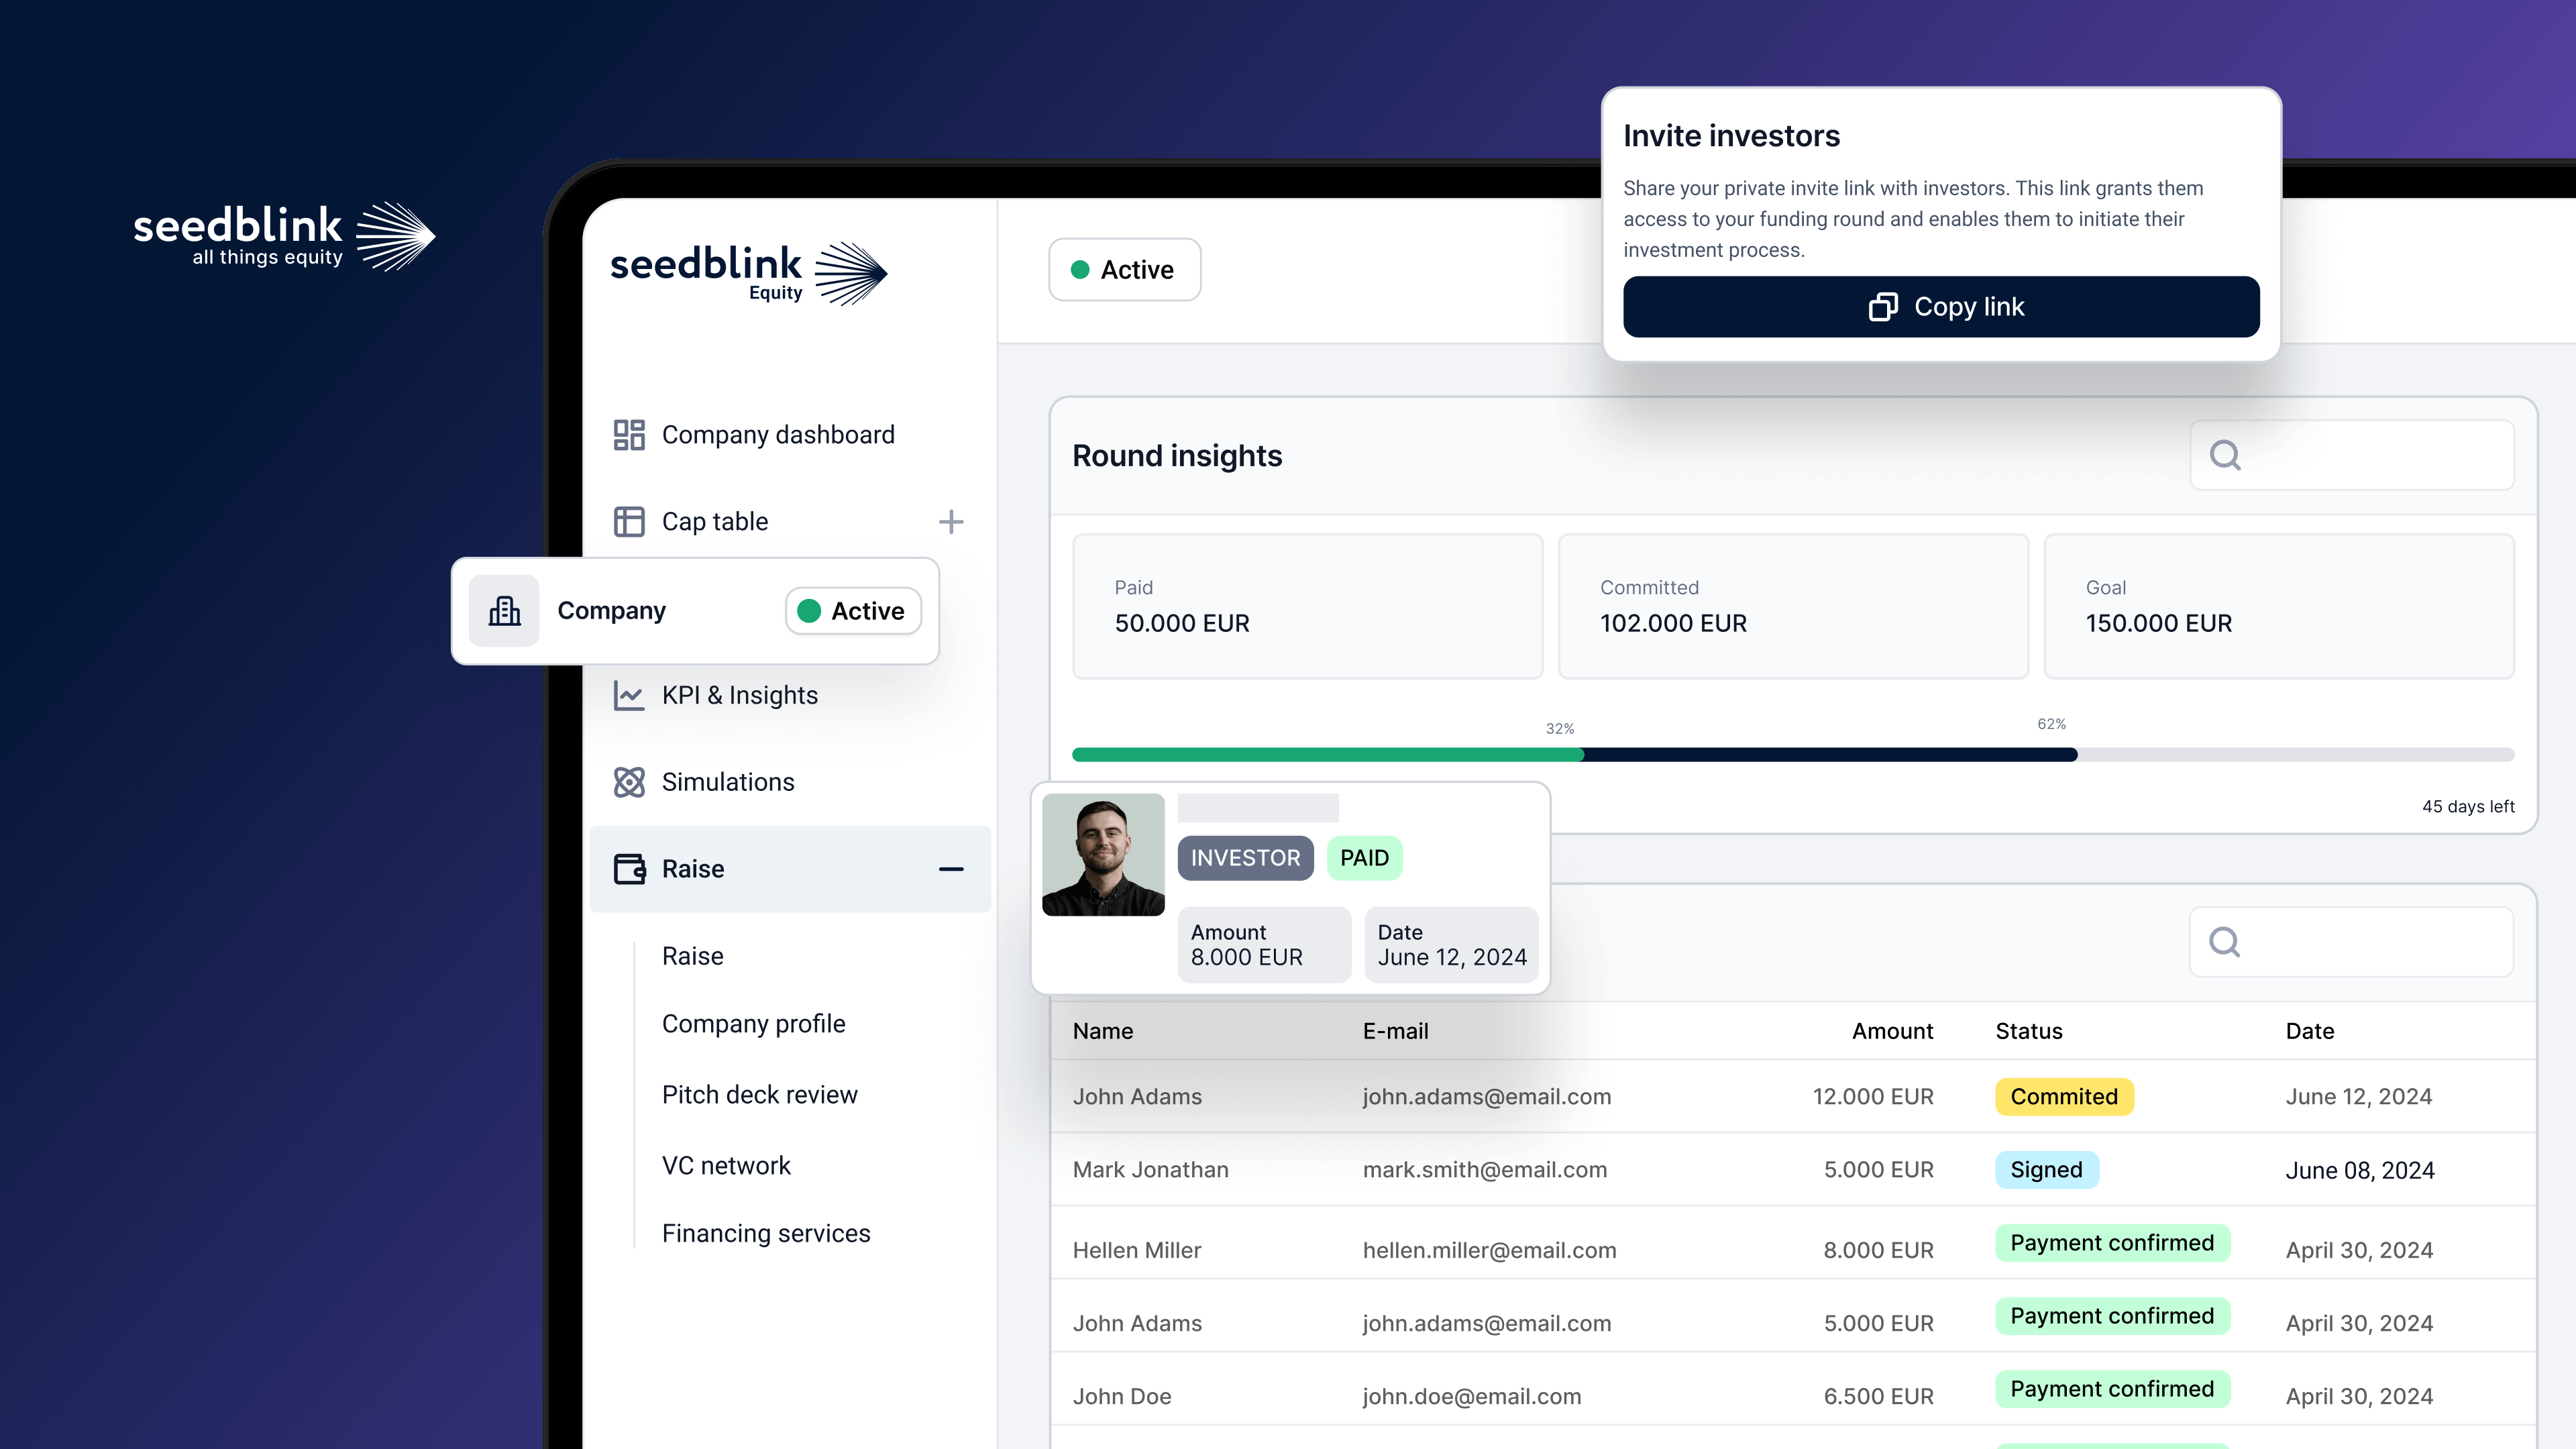
Task: Click the search icon in investor table
Action: point(2226,941)
